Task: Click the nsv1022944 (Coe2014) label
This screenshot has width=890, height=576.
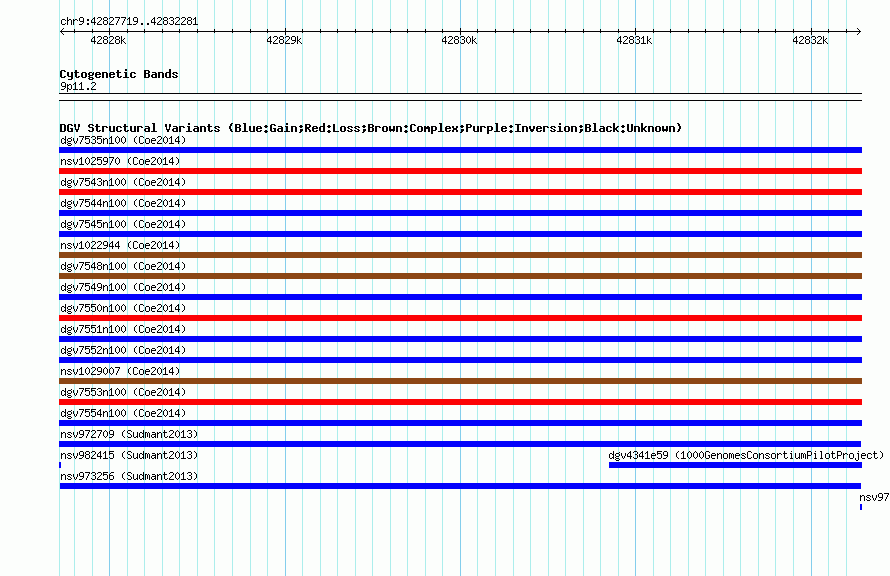Action: click(x=120, y=245)
